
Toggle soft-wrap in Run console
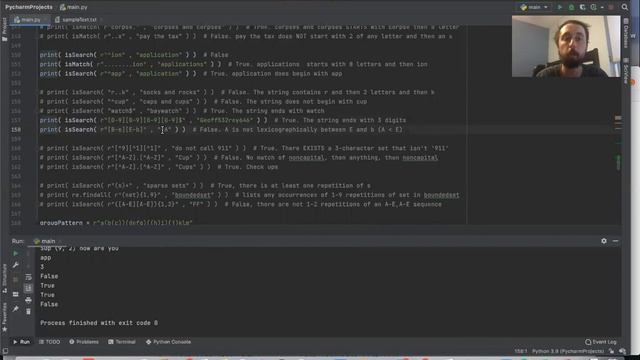28,278
